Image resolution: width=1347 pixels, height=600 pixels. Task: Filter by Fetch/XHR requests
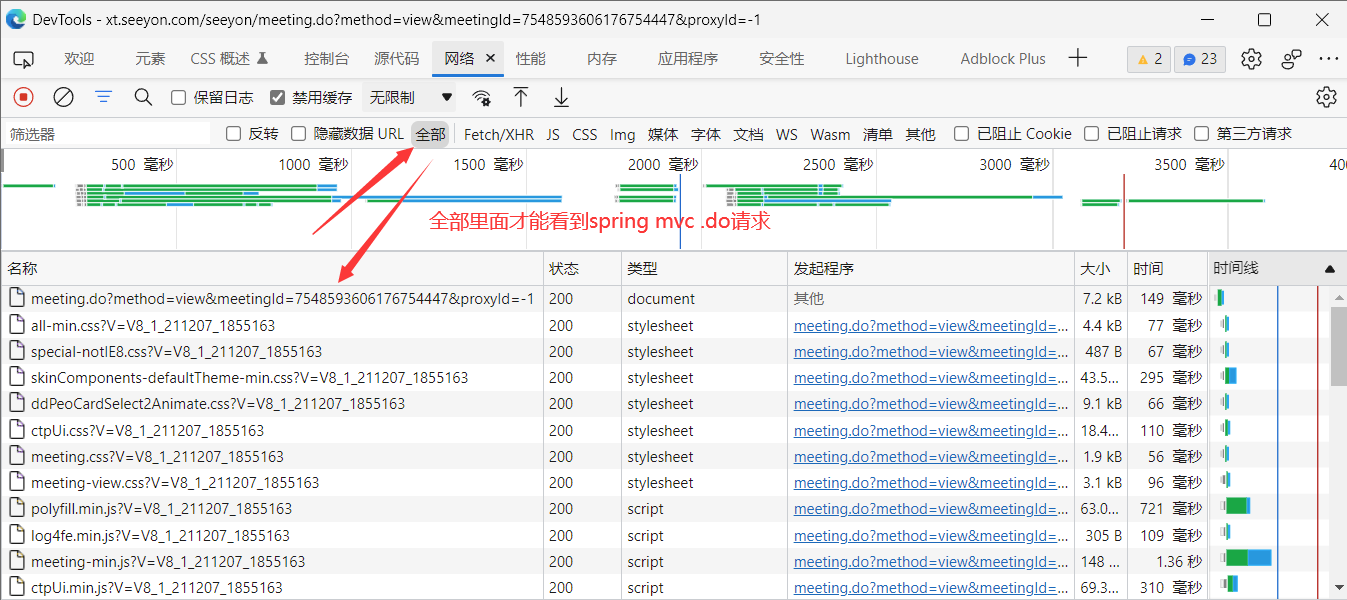tap(499, 134)
